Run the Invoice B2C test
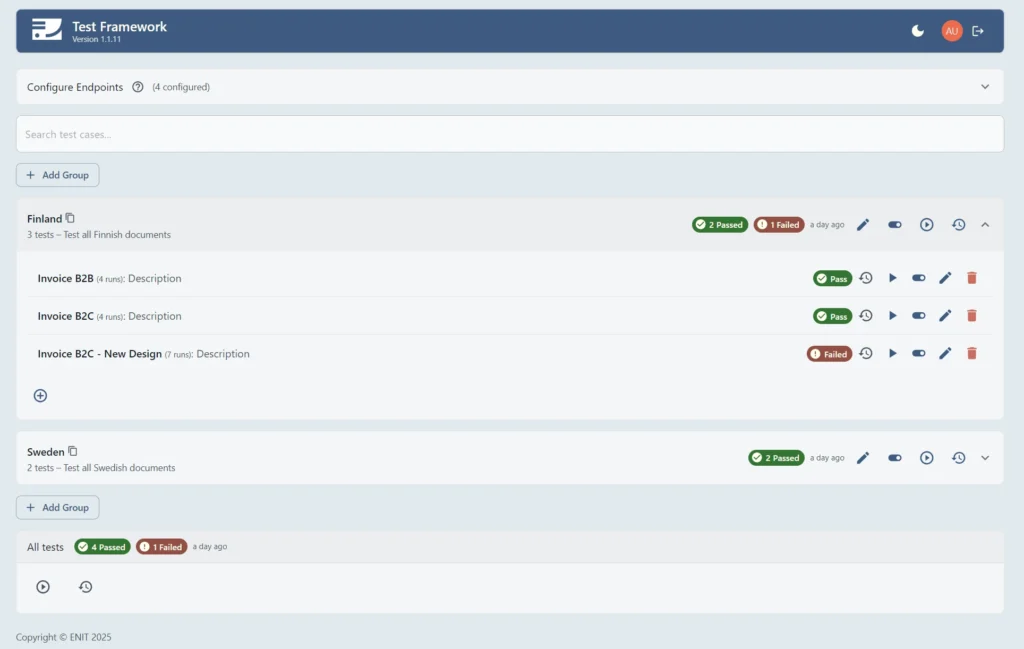1024x649 pixels. tap(892, 315)
